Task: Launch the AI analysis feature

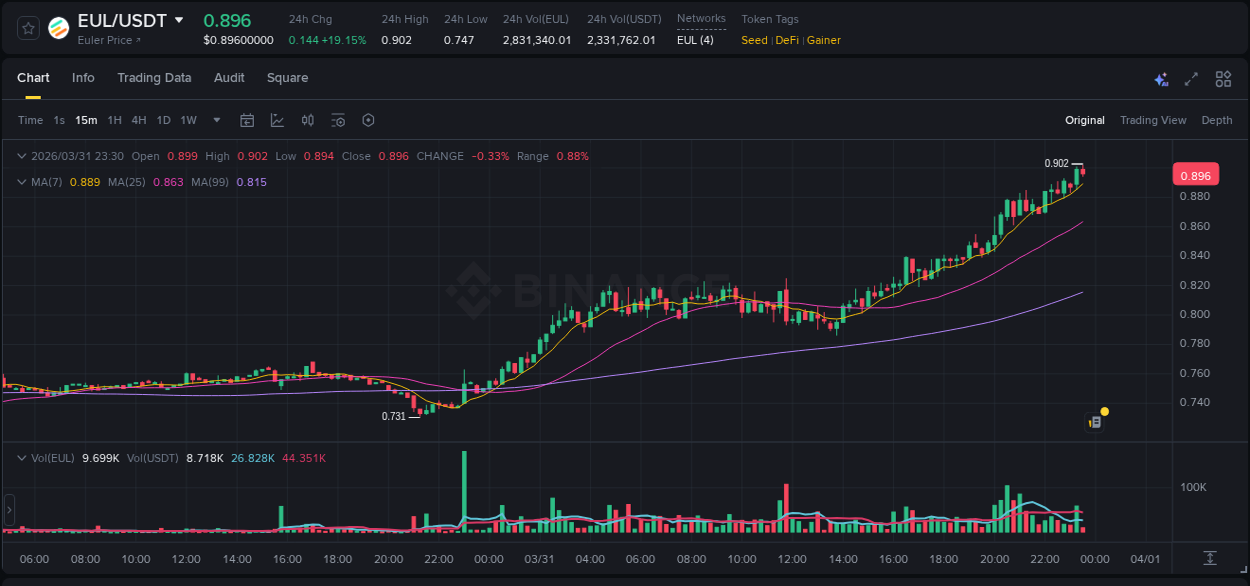Action: point(1160,78)
